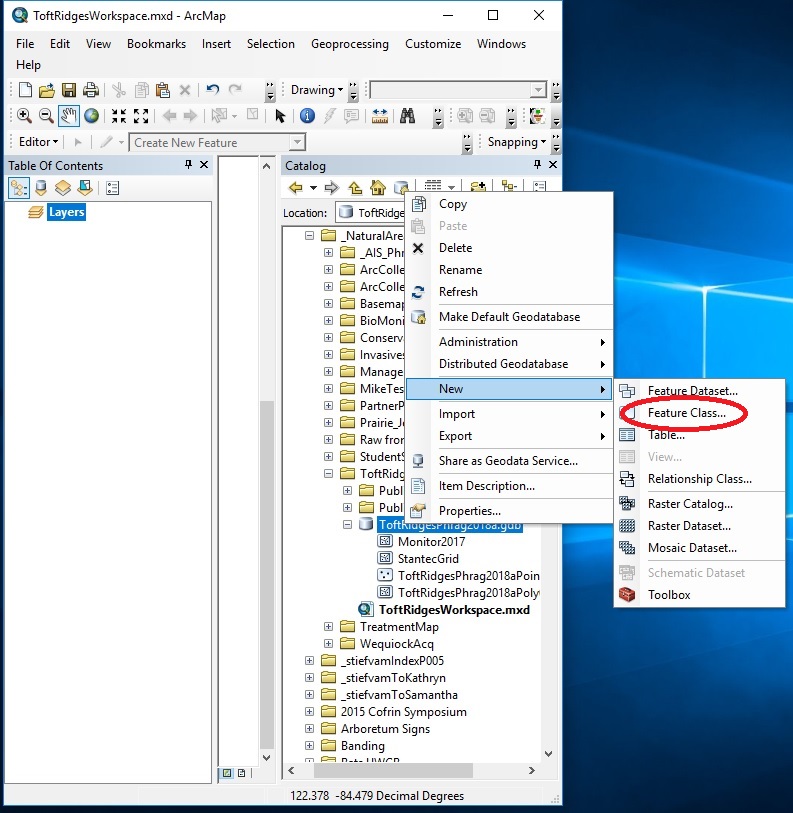
Task: Select the Zoom In magnifier tool
Action: (x=24, y=116)
